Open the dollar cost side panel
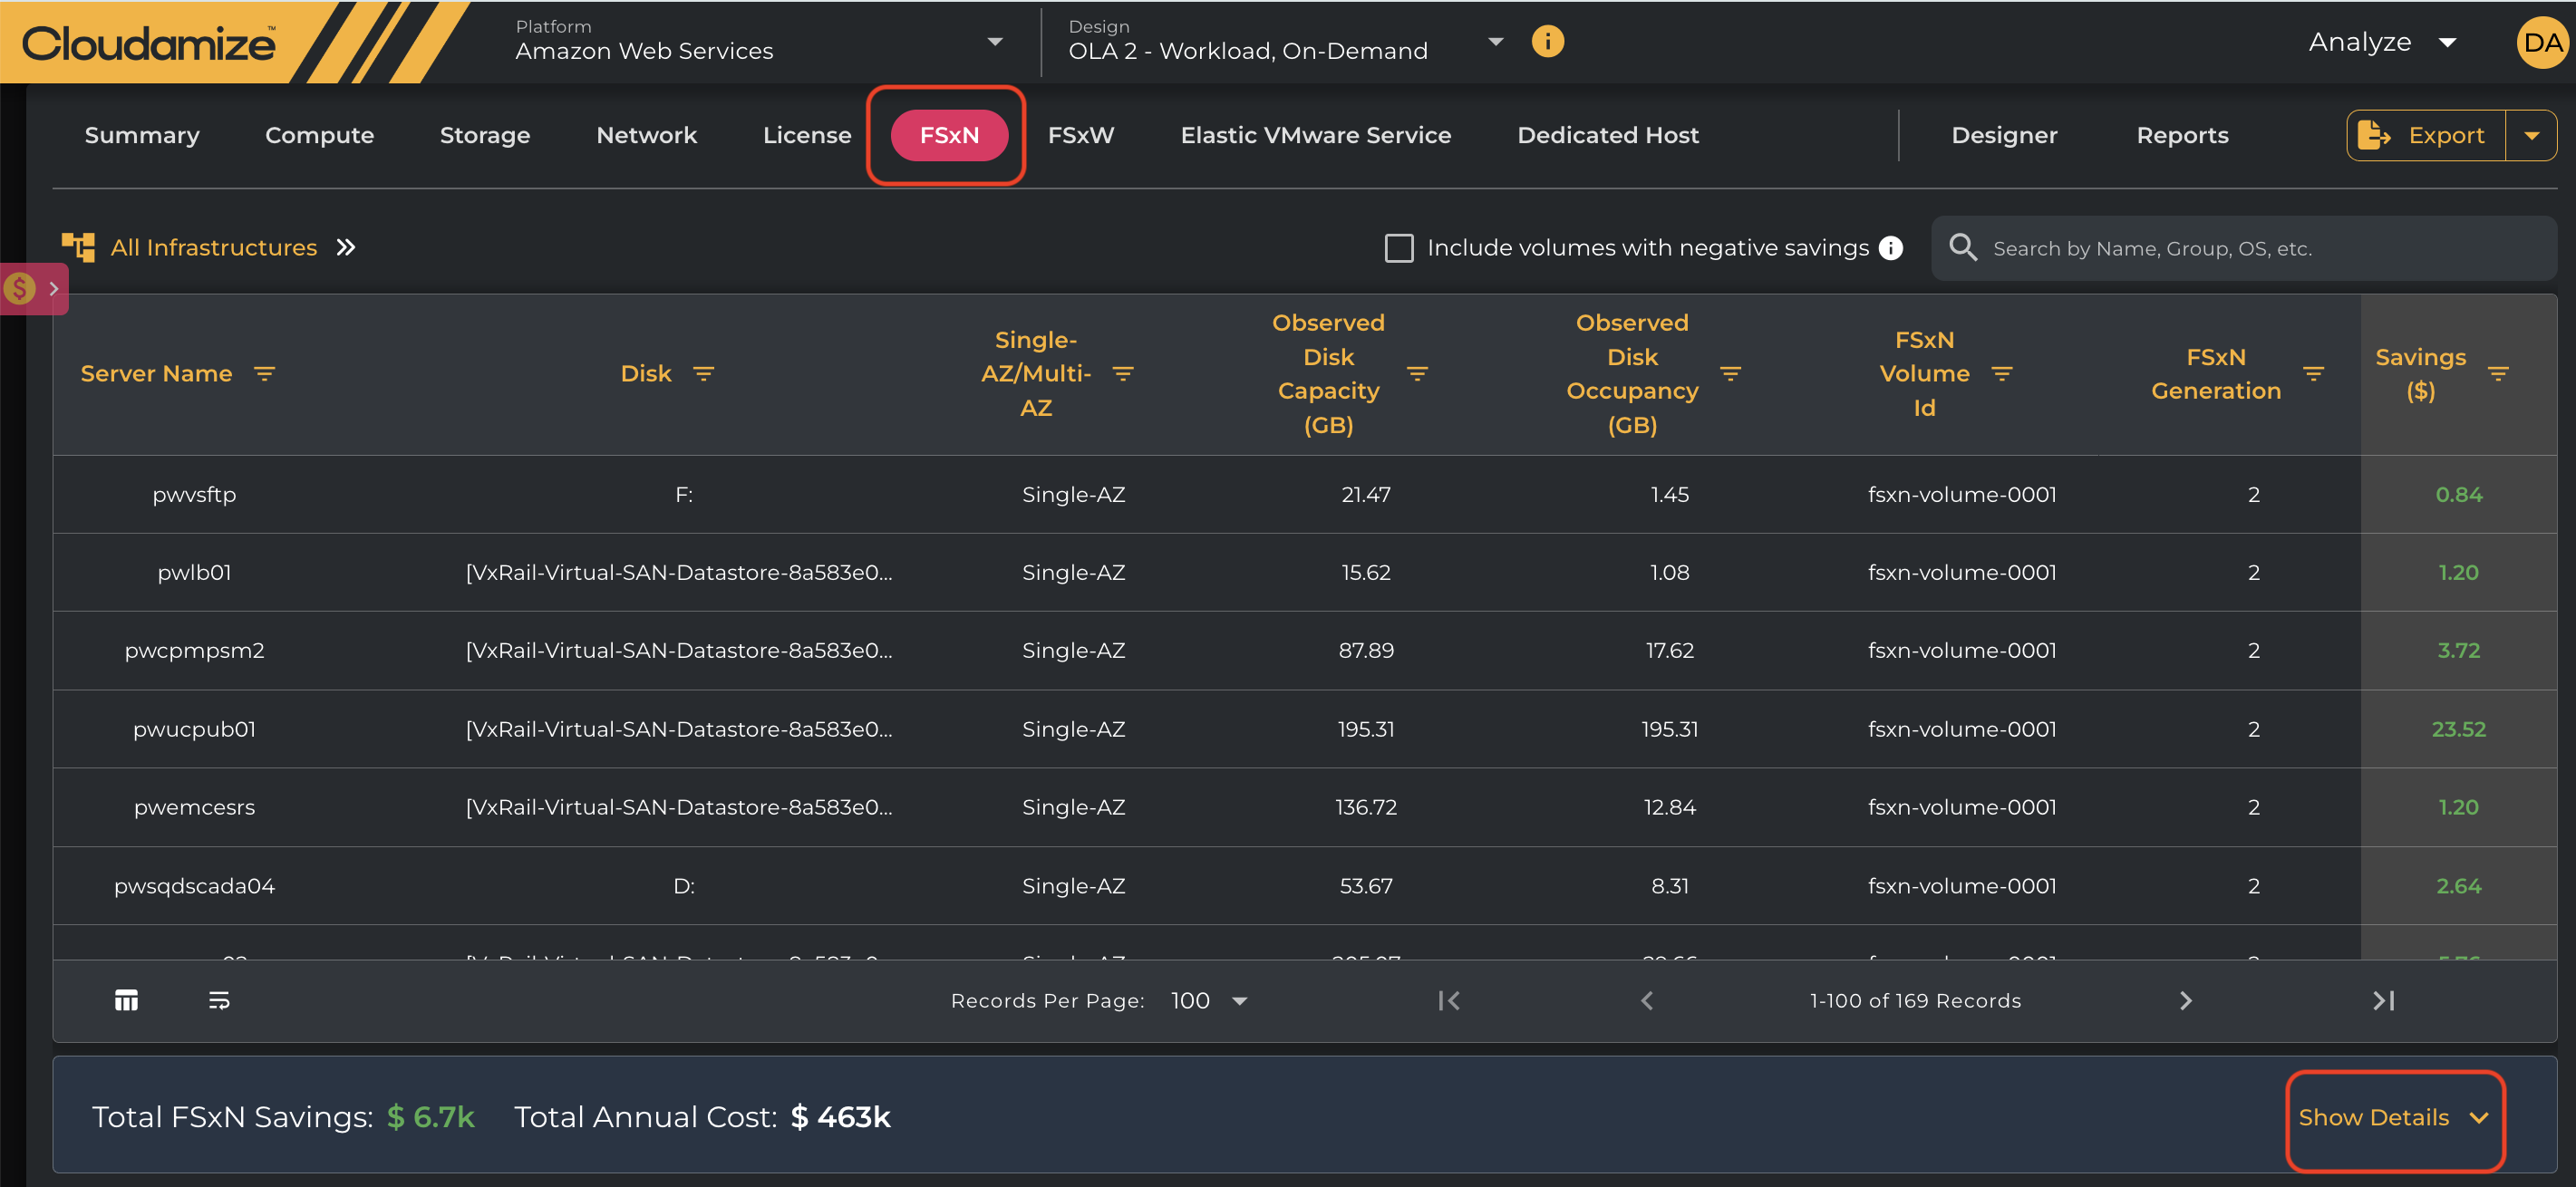The height and width of the screenshot is (1187, 2576). coord(33,289)
